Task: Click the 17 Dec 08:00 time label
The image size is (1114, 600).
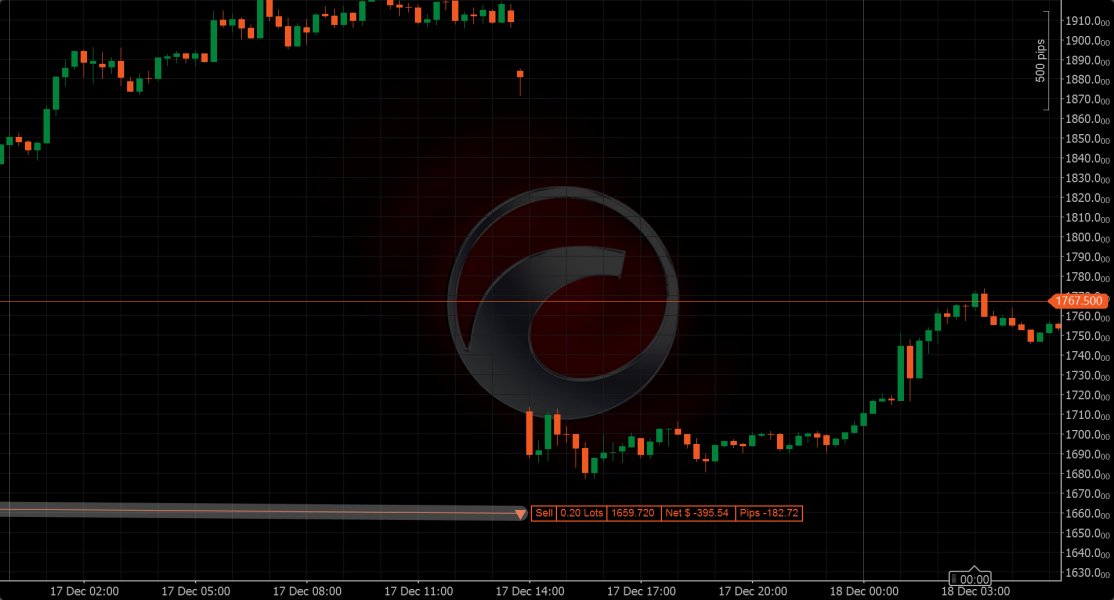Action: 307,591
